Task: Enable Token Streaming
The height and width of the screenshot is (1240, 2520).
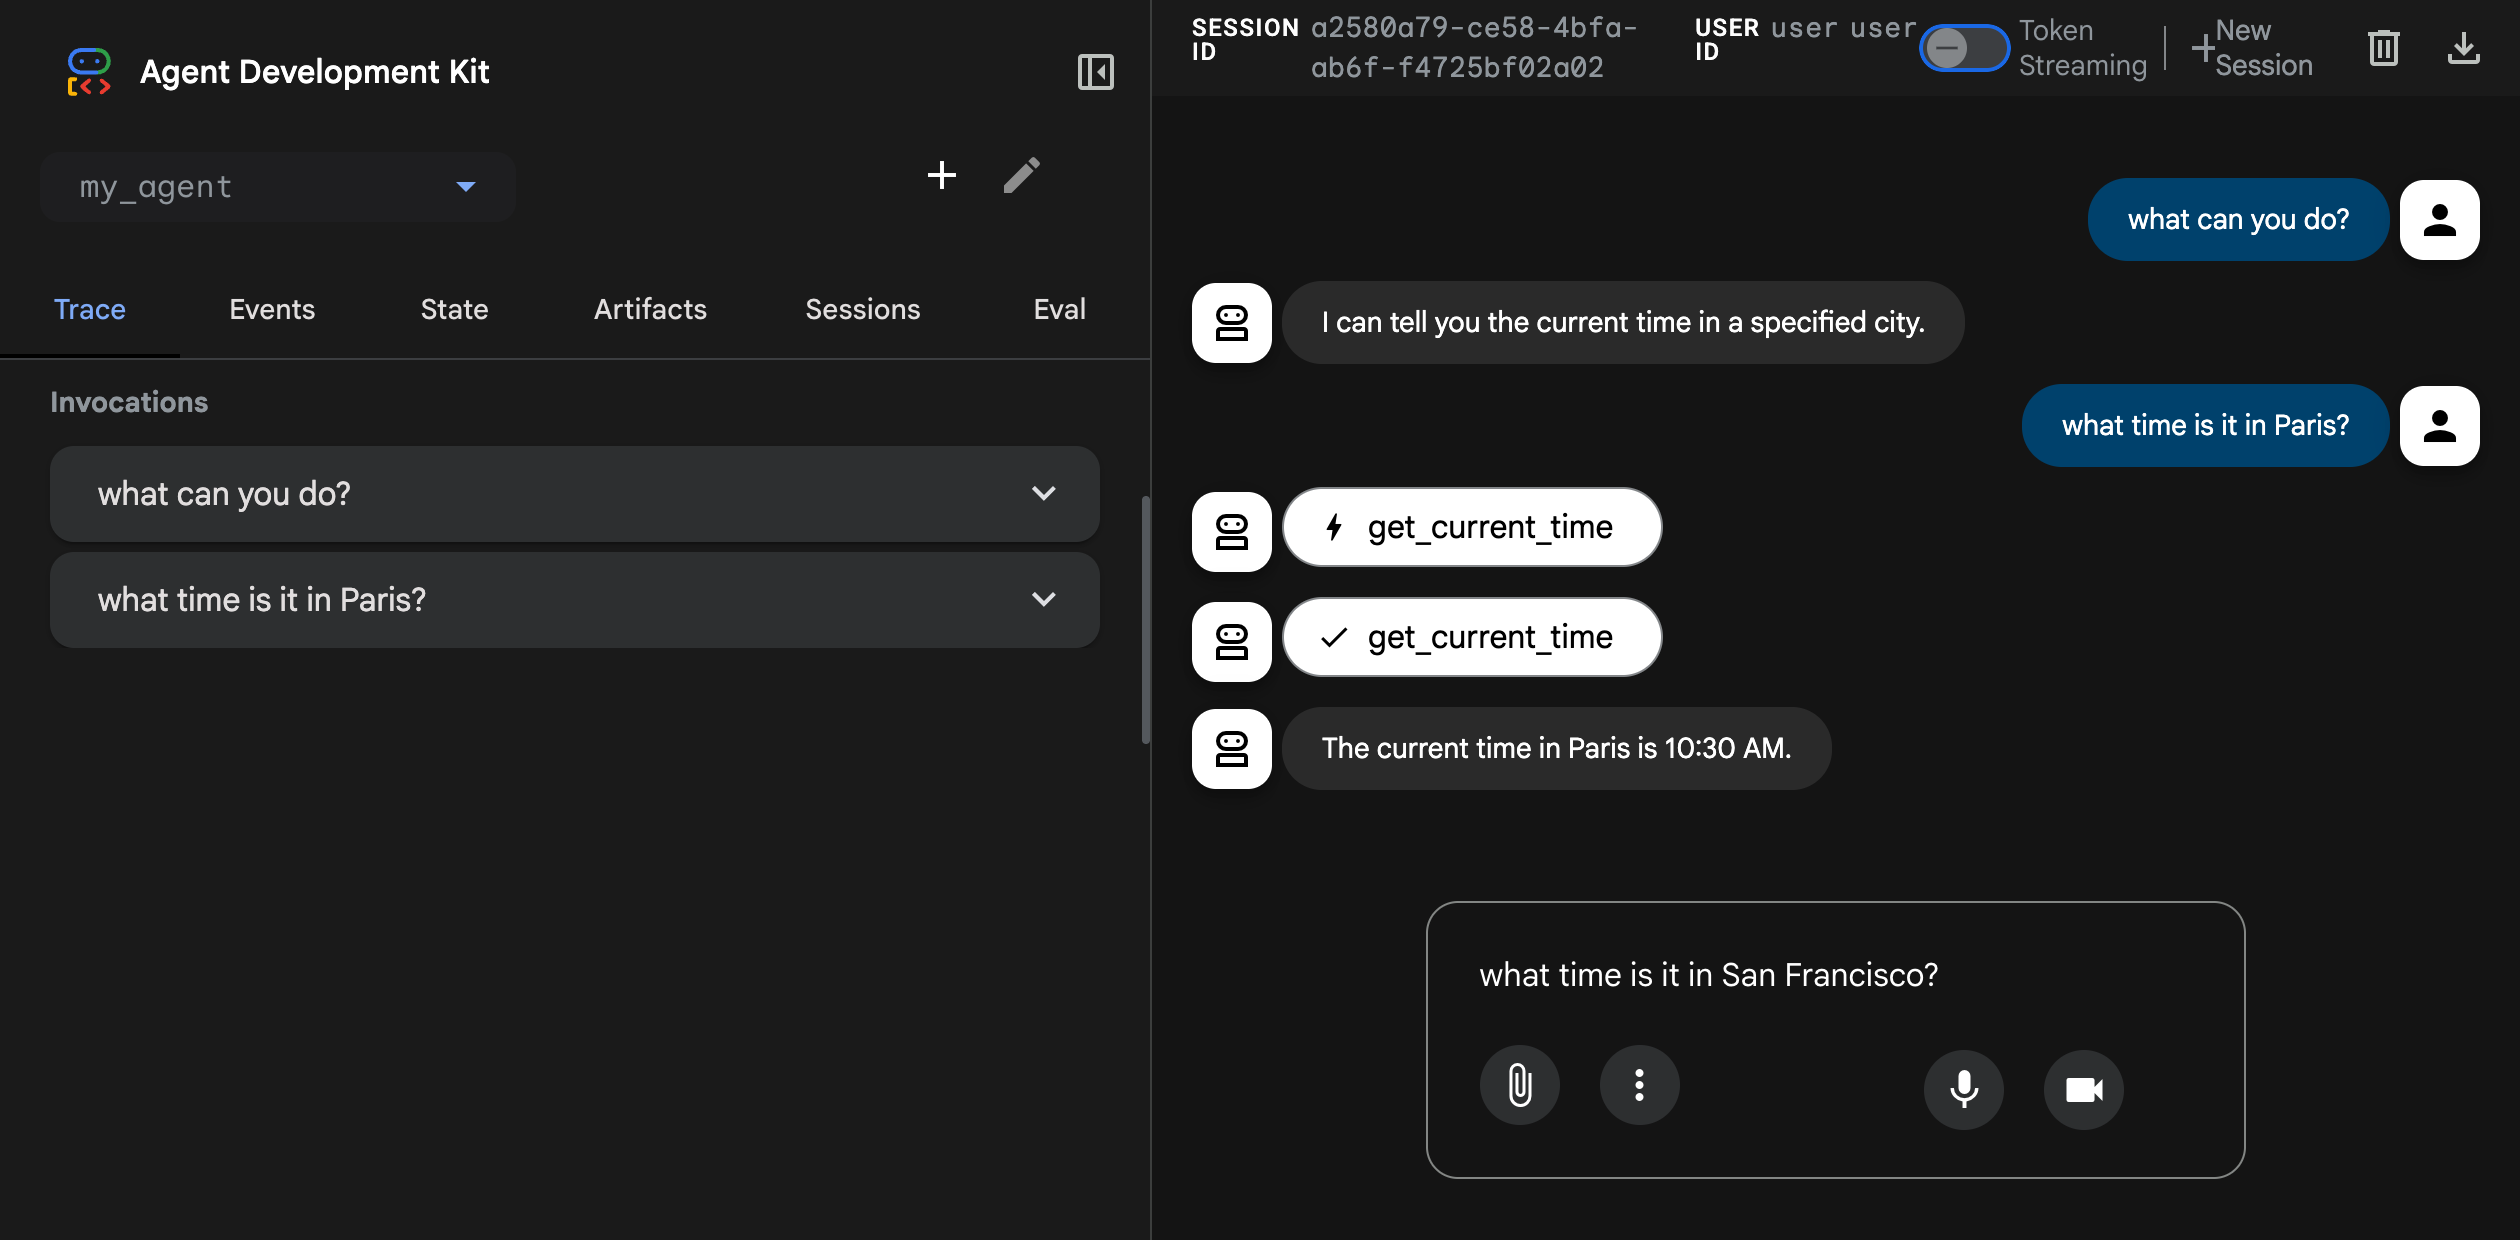Action: click(x=1963, y=48)
